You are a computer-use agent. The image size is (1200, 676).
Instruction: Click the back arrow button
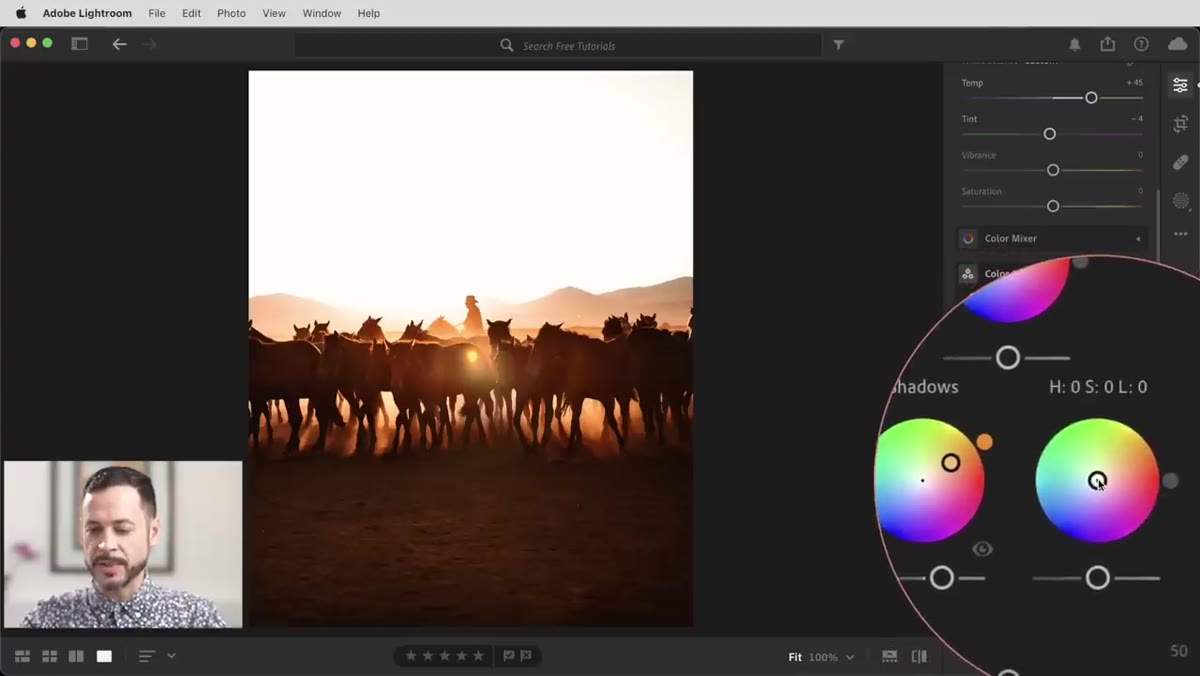click(x=119, y=44)
